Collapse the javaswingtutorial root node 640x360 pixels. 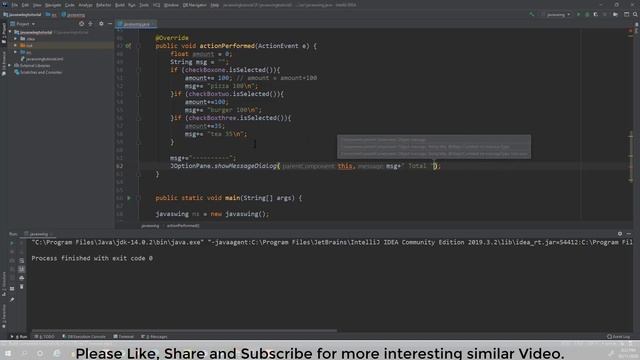pos(10,32)
